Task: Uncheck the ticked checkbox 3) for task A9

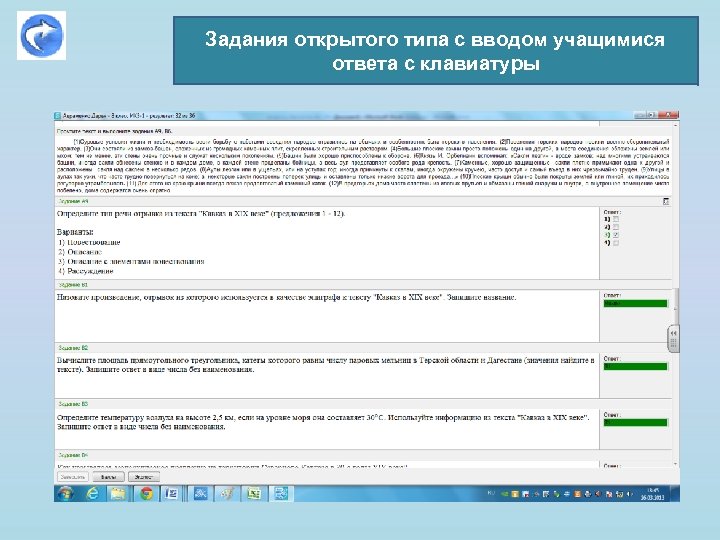Action: tap(616, 235)
